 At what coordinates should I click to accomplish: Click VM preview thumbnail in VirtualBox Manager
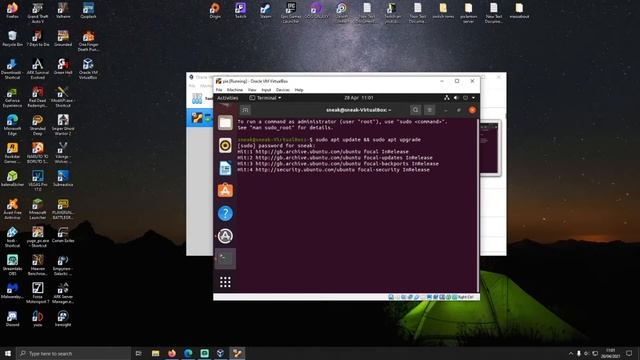pyautogui.click(x=490, y=148)
